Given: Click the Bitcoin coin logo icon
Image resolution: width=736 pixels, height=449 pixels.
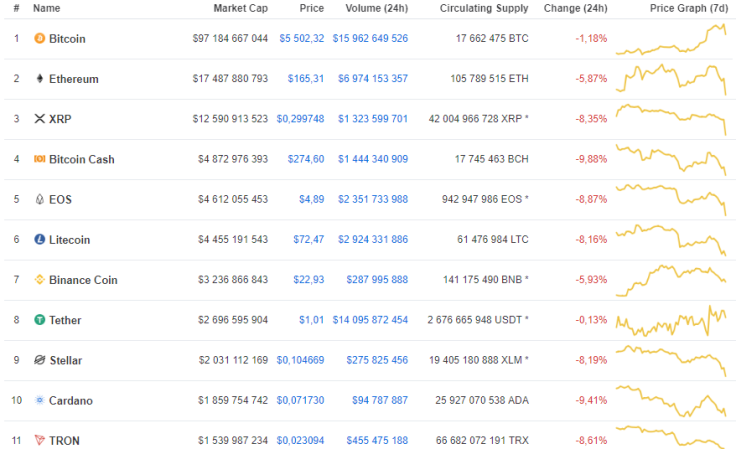Looking at the screenshot, I should click(x=40, y=38).
